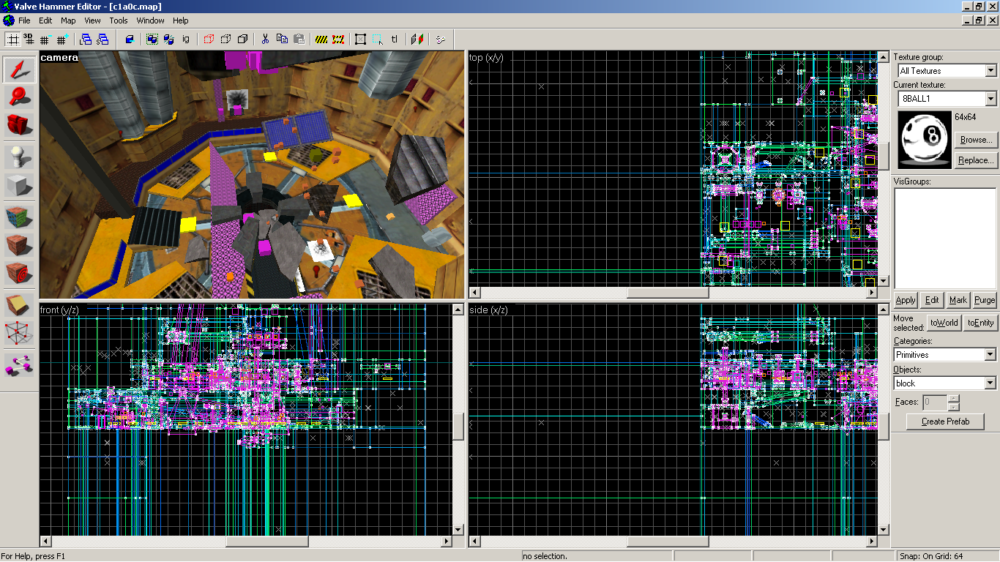
Task: Click the Browse... texture button
Action: click(975, 140)
